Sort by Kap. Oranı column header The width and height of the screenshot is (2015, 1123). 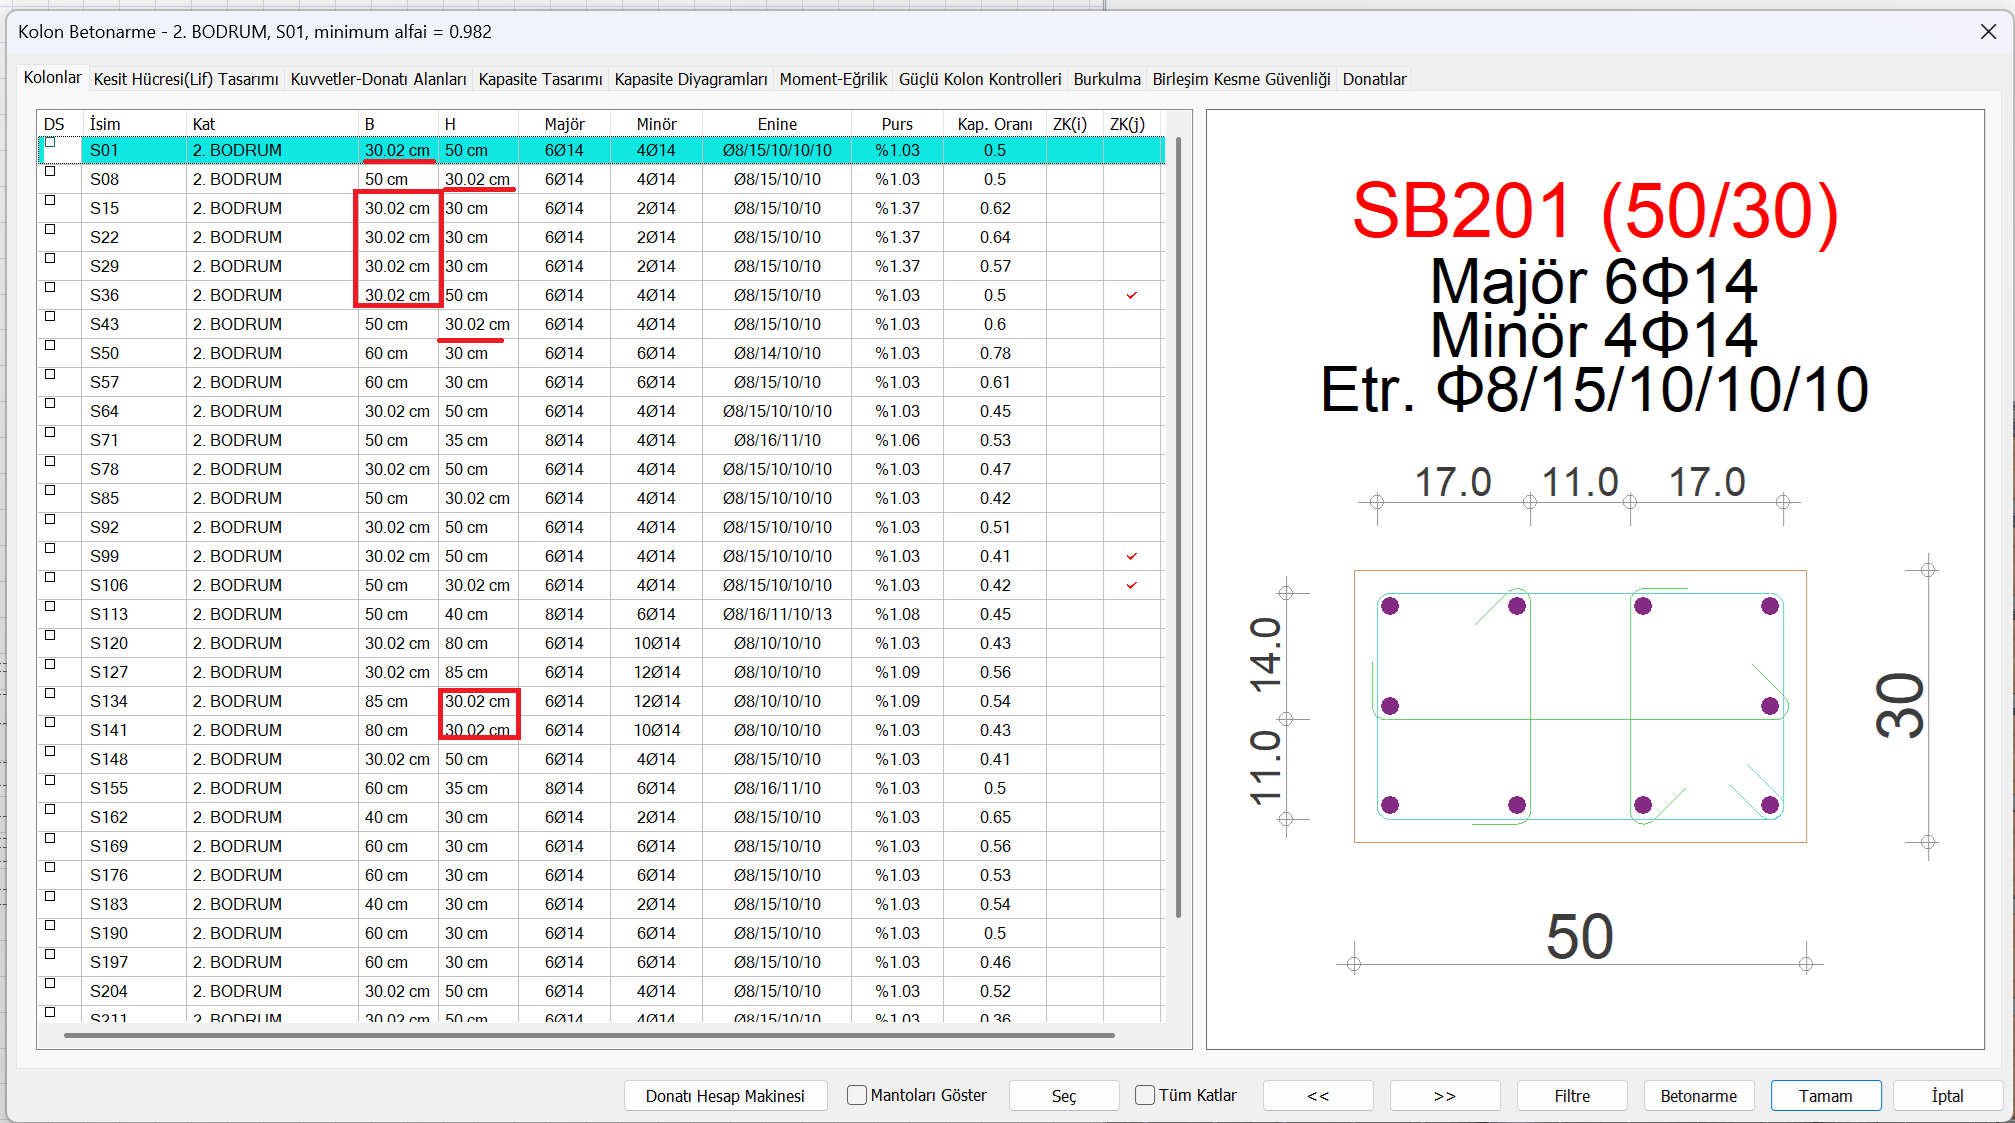[994, 124]
